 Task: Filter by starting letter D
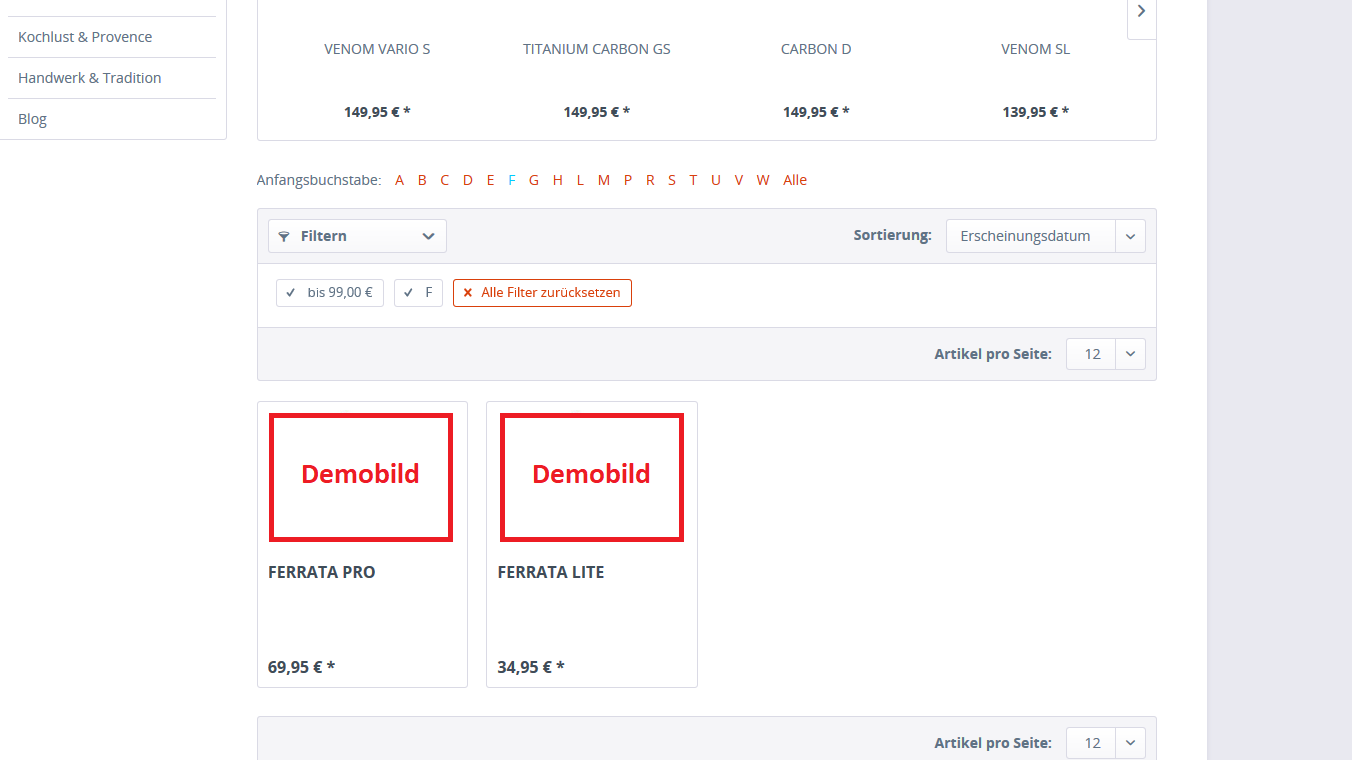[467, 180]
